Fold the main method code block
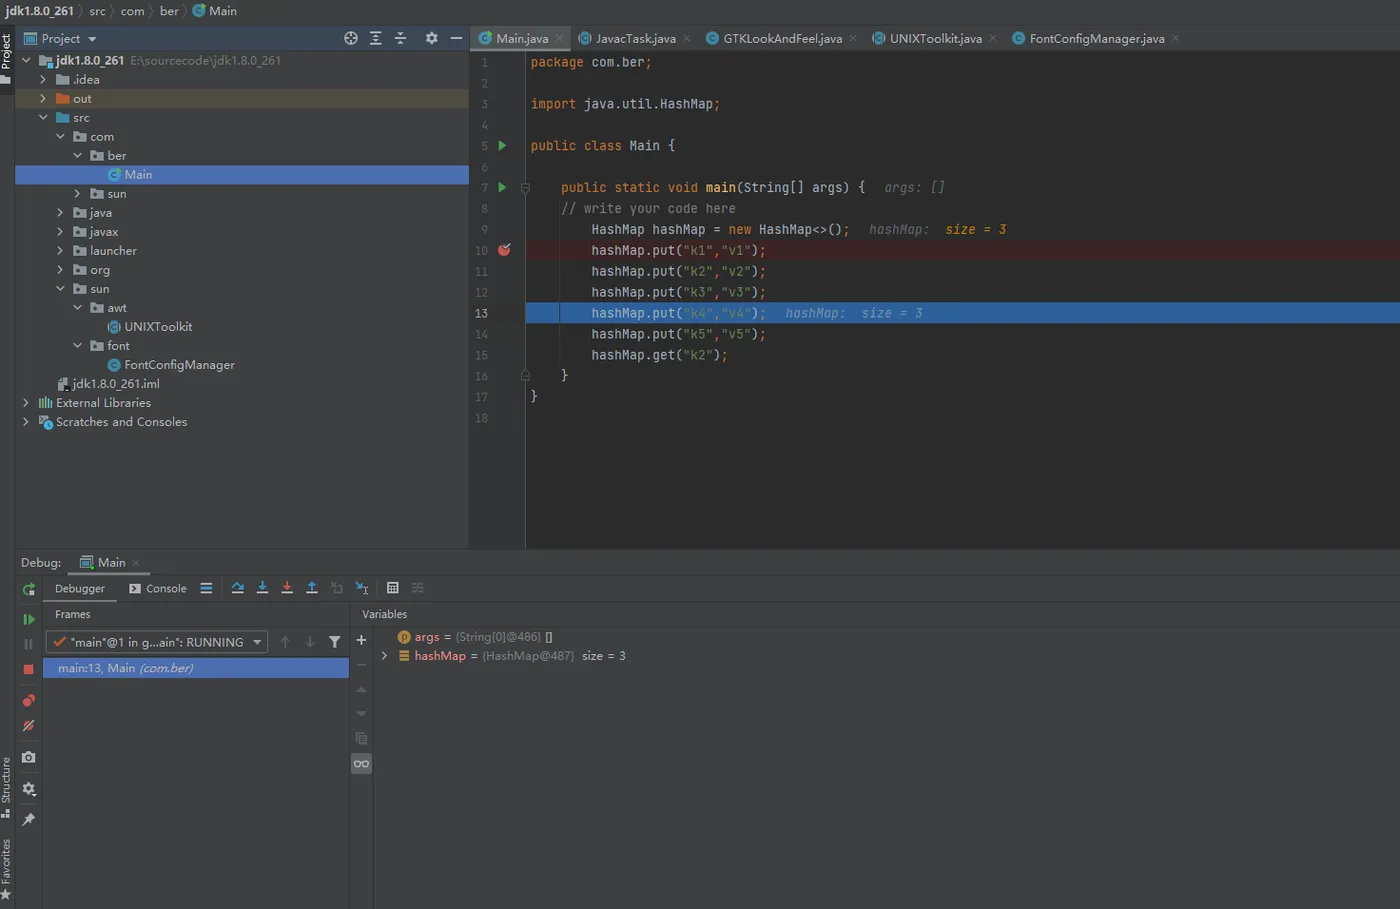The image size is (1400, 909). click(525, 188)
